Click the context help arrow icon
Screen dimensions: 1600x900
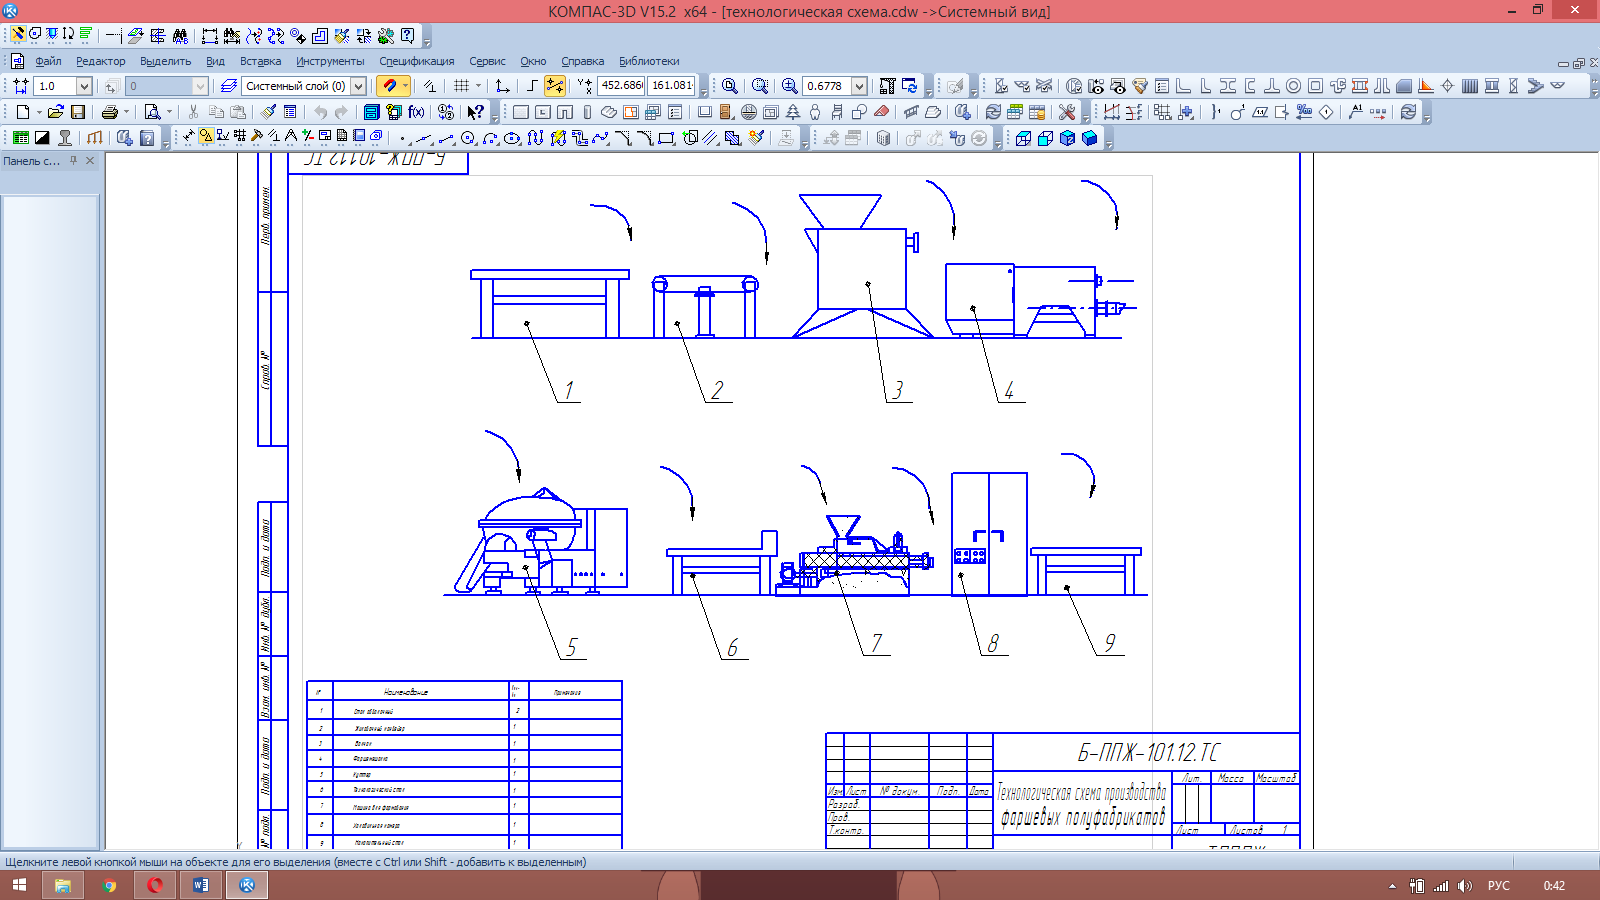coord(476,112)
